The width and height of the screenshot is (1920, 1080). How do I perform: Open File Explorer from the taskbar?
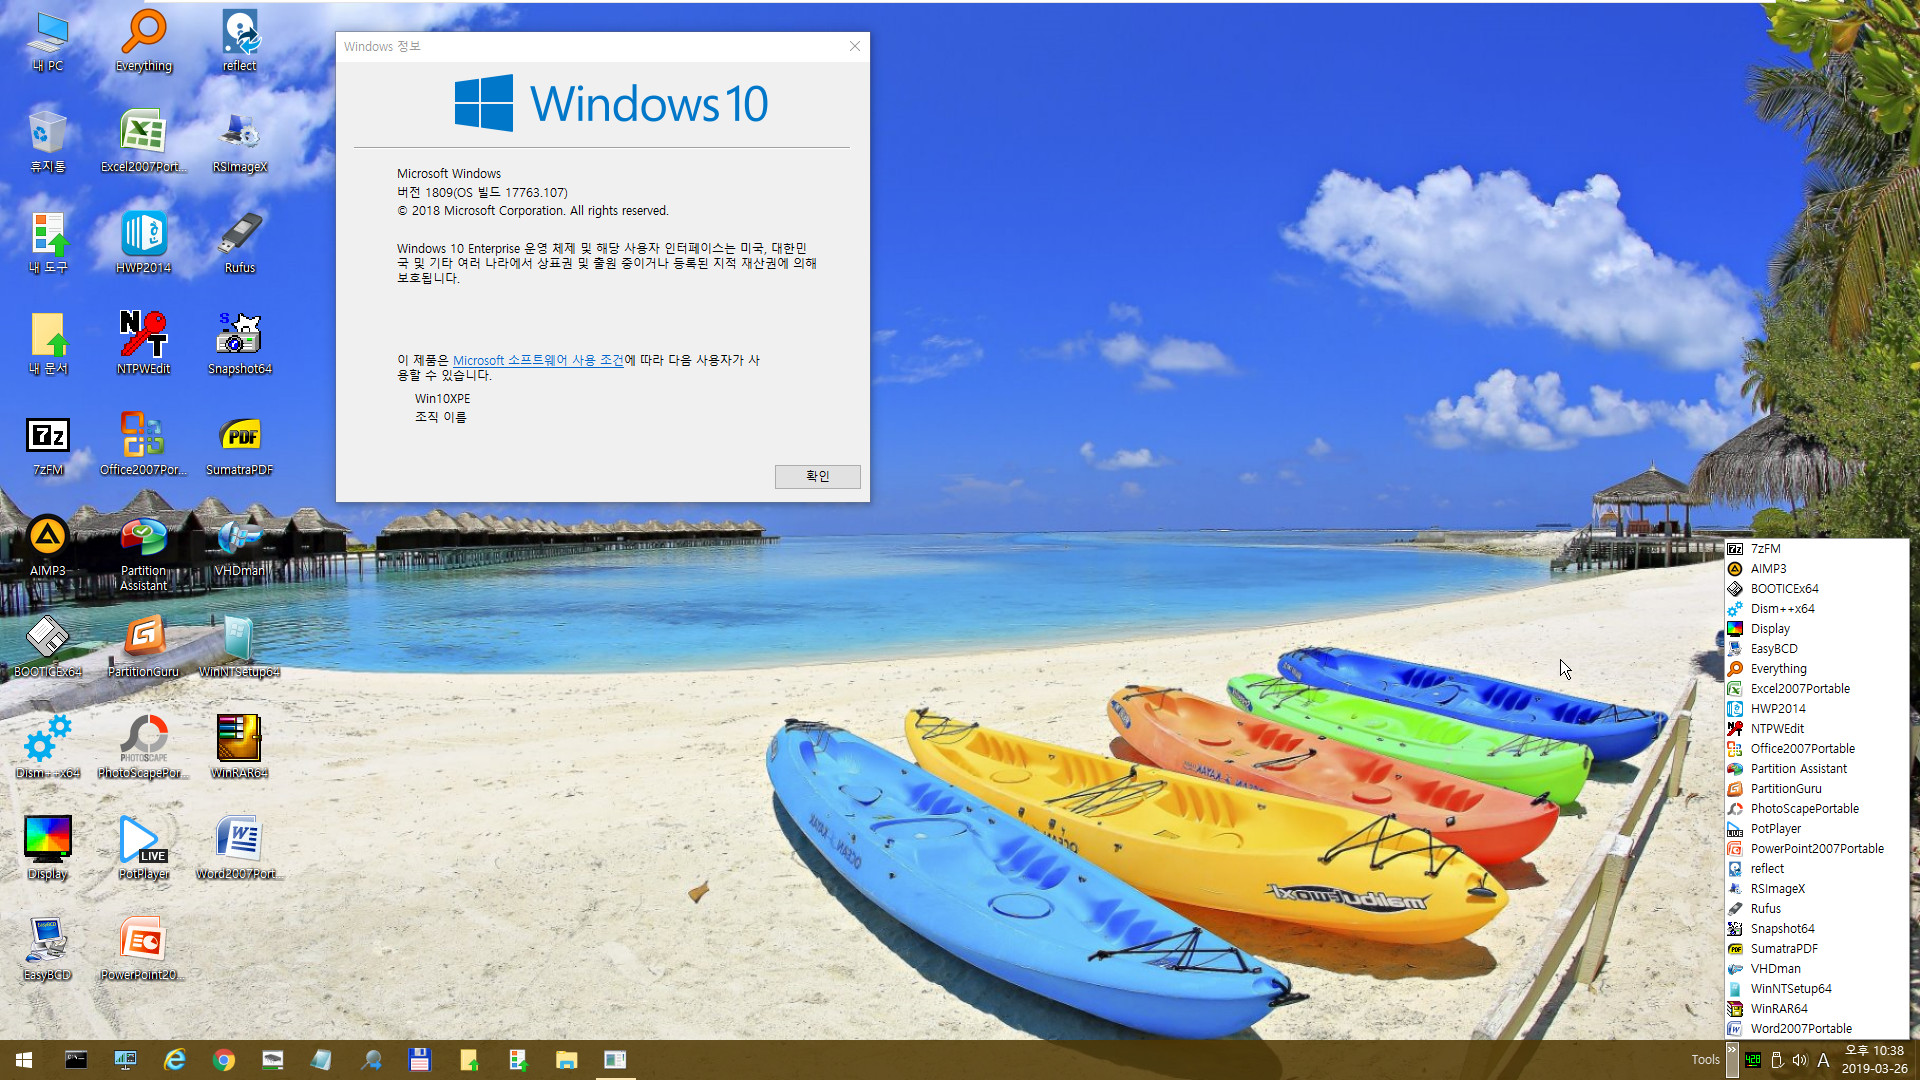pyautogui.click(x=566, y=1060)
